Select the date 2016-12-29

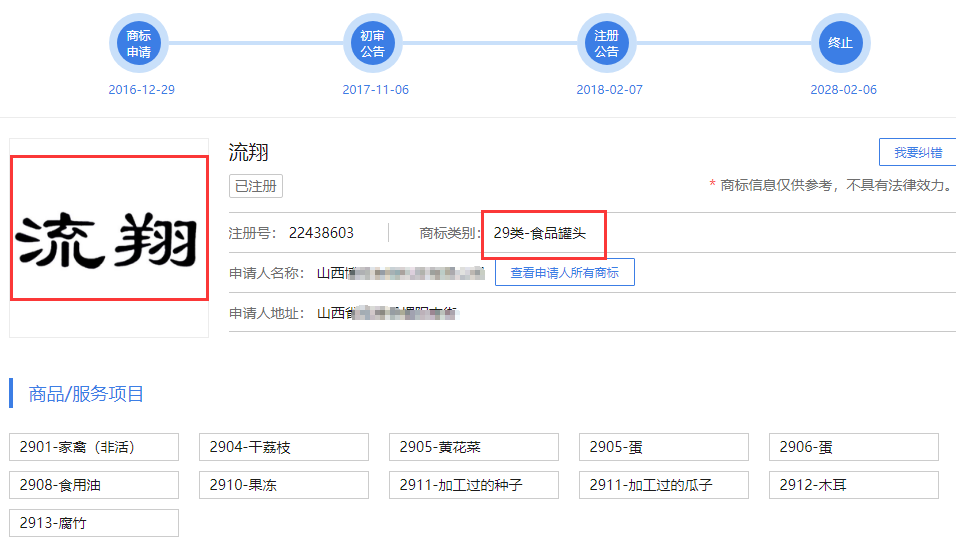[141, 90]
